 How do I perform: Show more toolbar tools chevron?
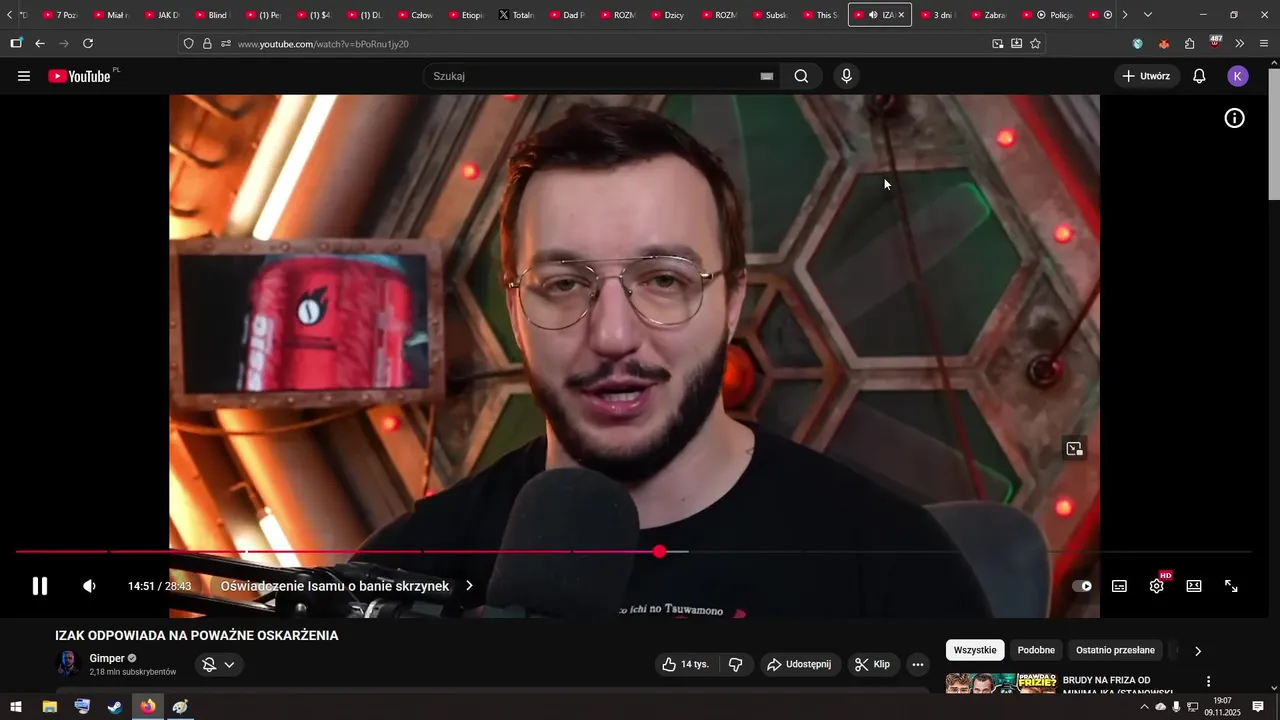(1240, 44)
